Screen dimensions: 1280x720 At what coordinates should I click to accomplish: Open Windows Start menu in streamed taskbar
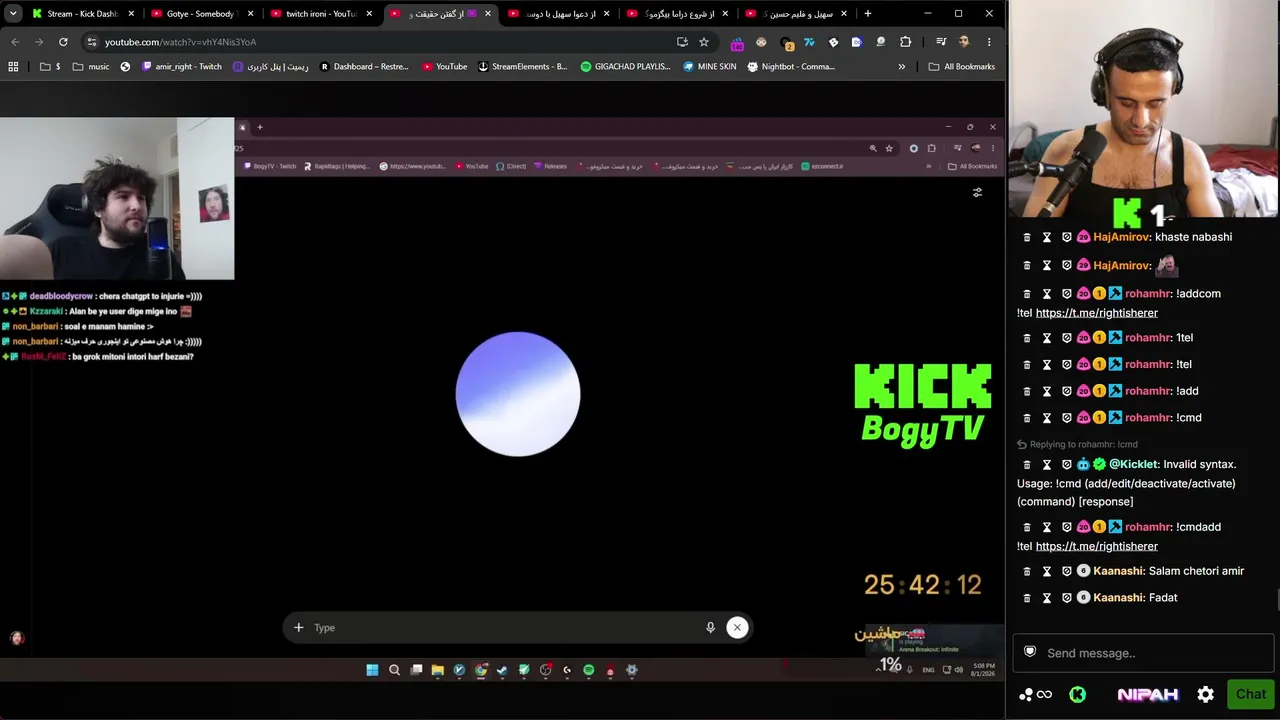point(372,670)
